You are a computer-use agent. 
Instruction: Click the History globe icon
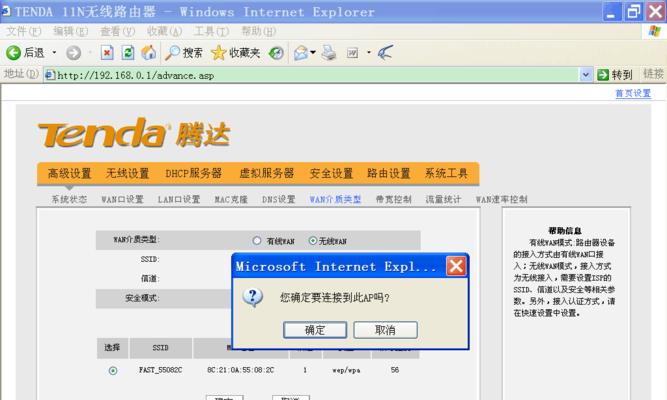pyautogui.click(x=276, y=53)
